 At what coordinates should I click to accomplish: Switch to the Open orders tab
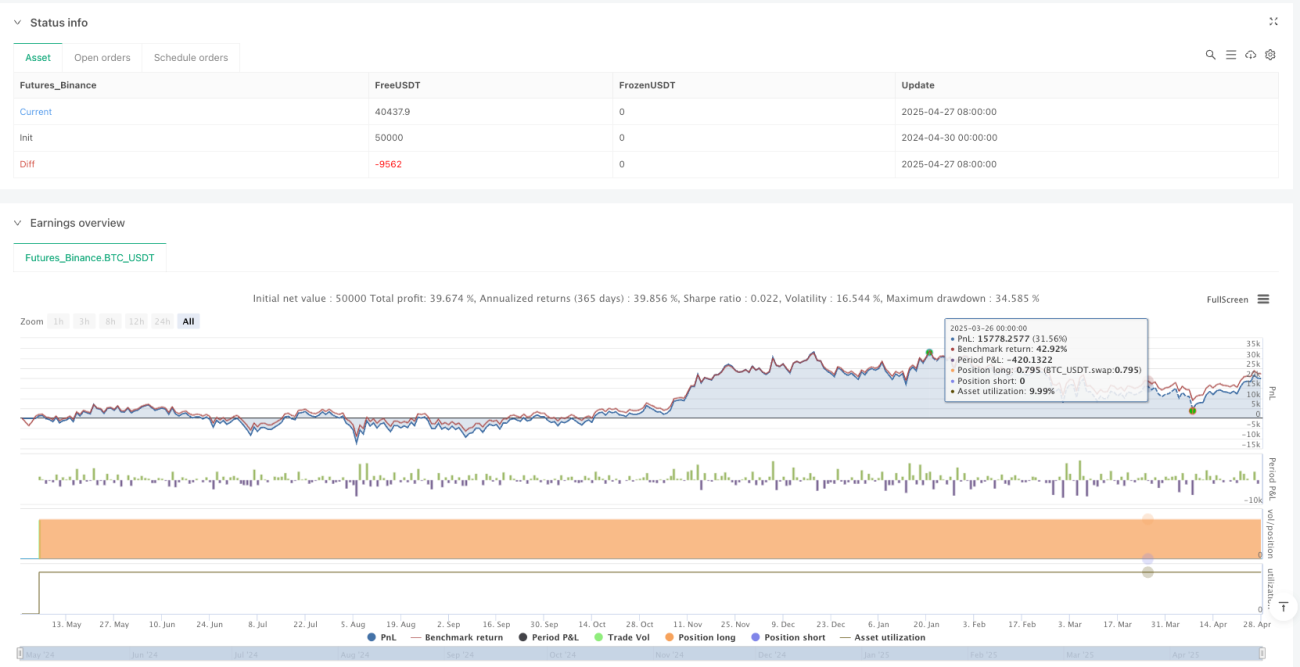point(102,57)
